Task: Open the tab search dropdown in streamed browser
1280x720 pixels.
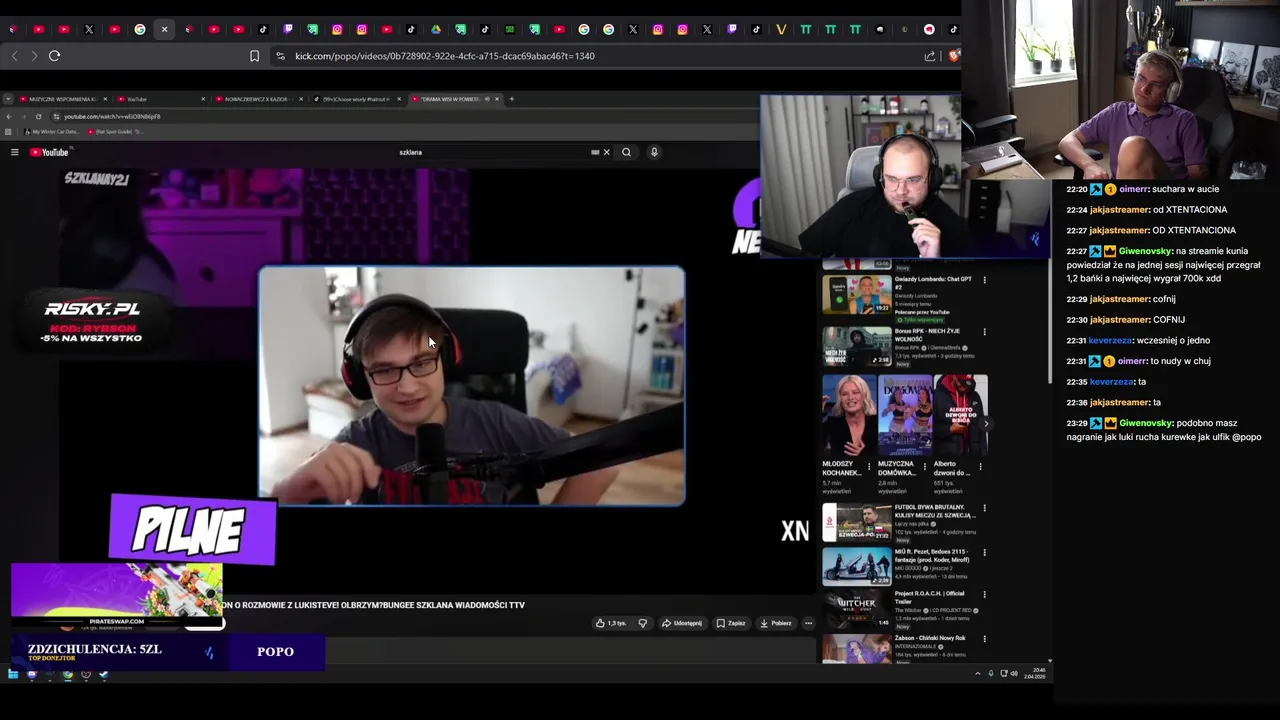Action: point(8,99)
